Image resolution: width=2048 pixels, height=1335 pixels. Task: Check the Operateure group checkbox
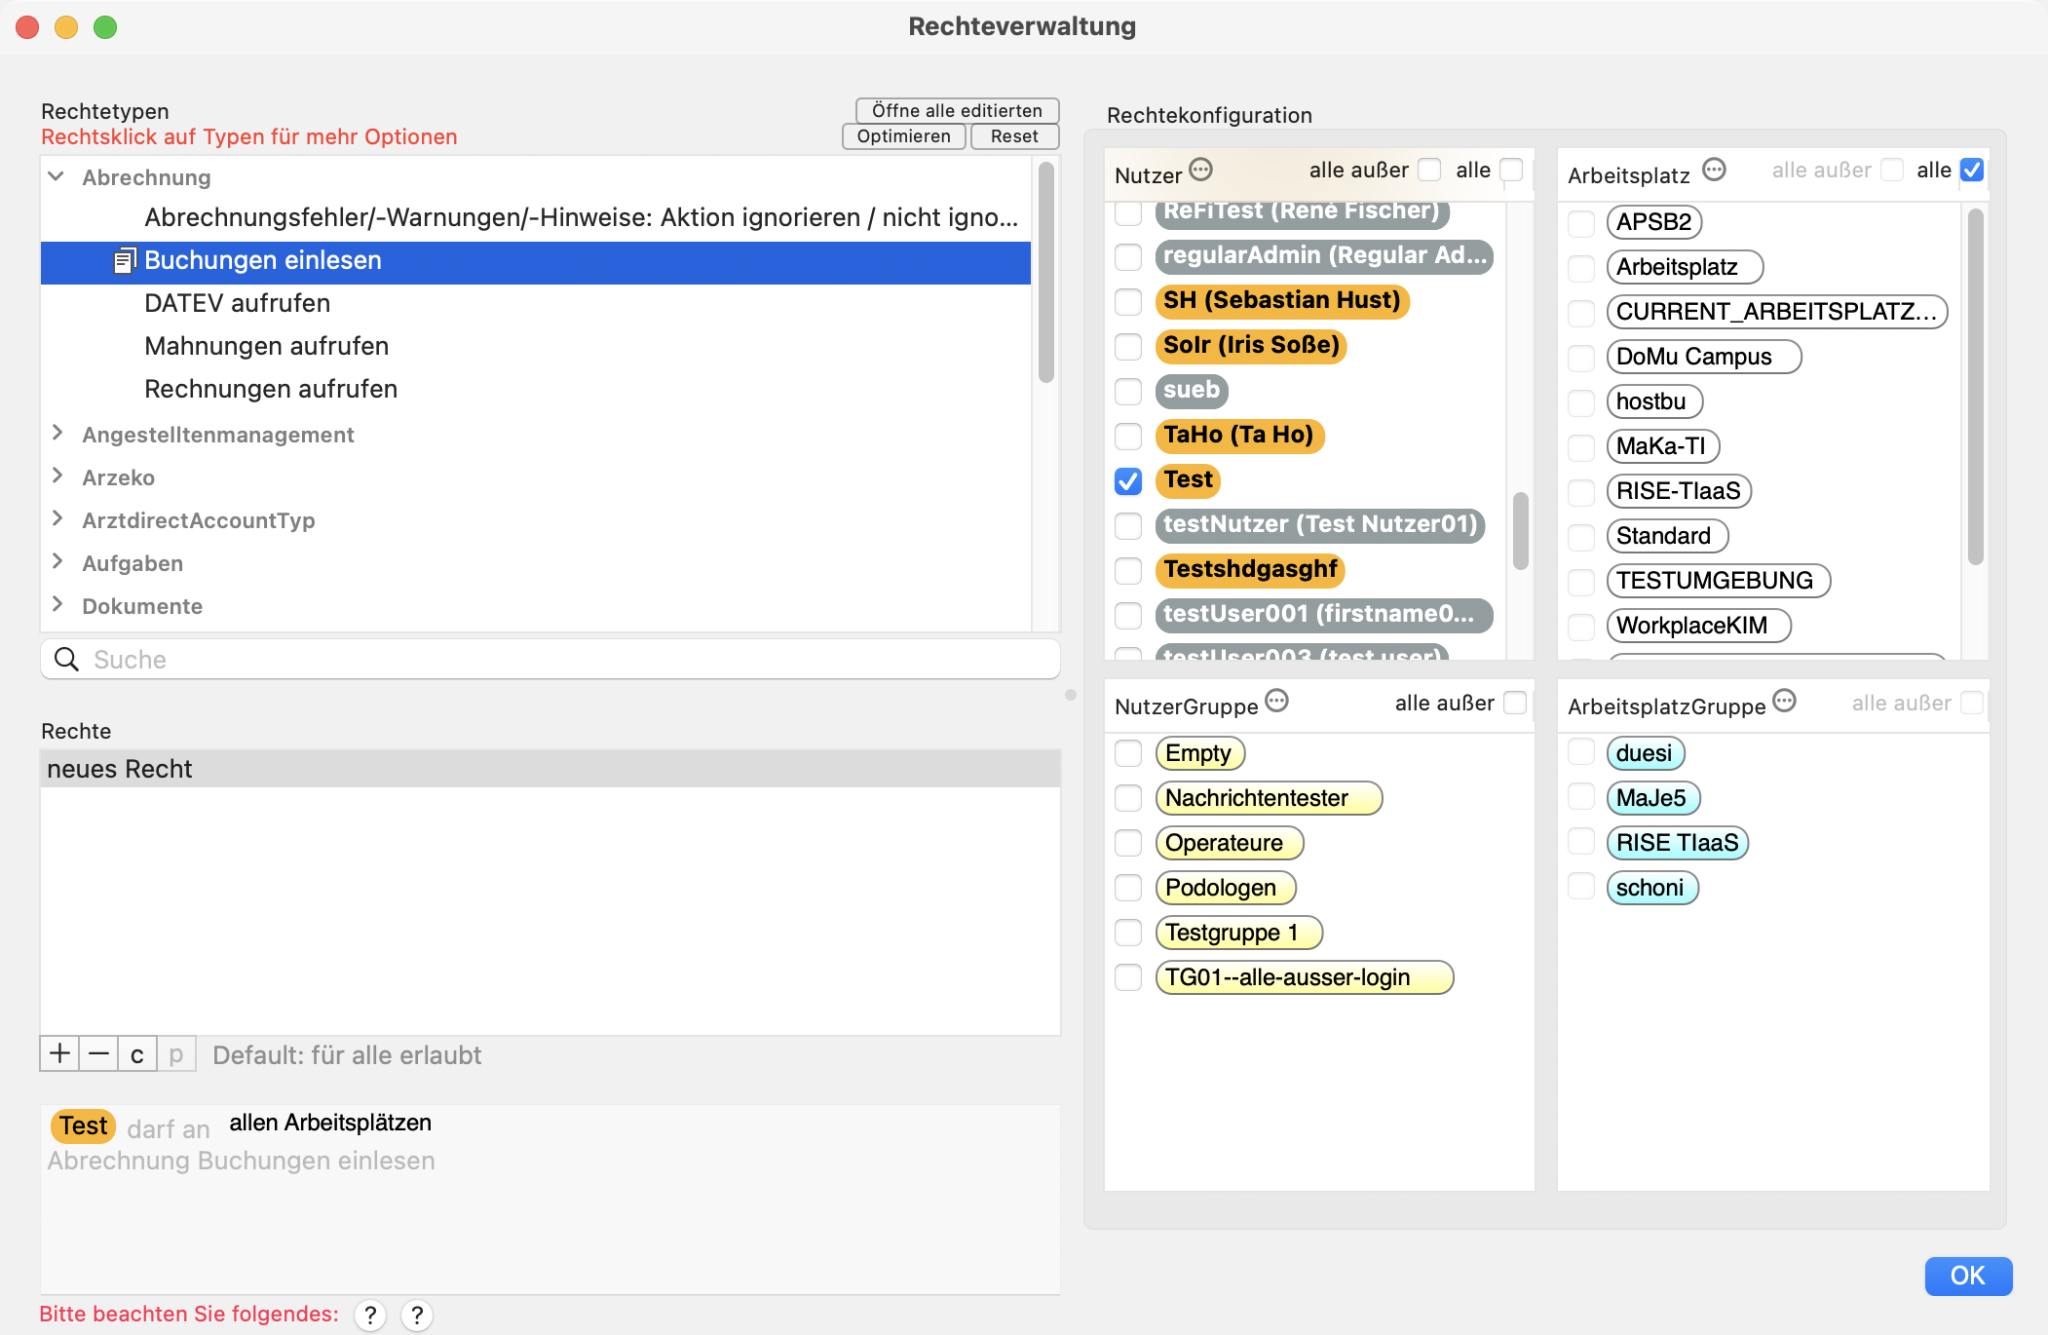(x=1128, y=843)
